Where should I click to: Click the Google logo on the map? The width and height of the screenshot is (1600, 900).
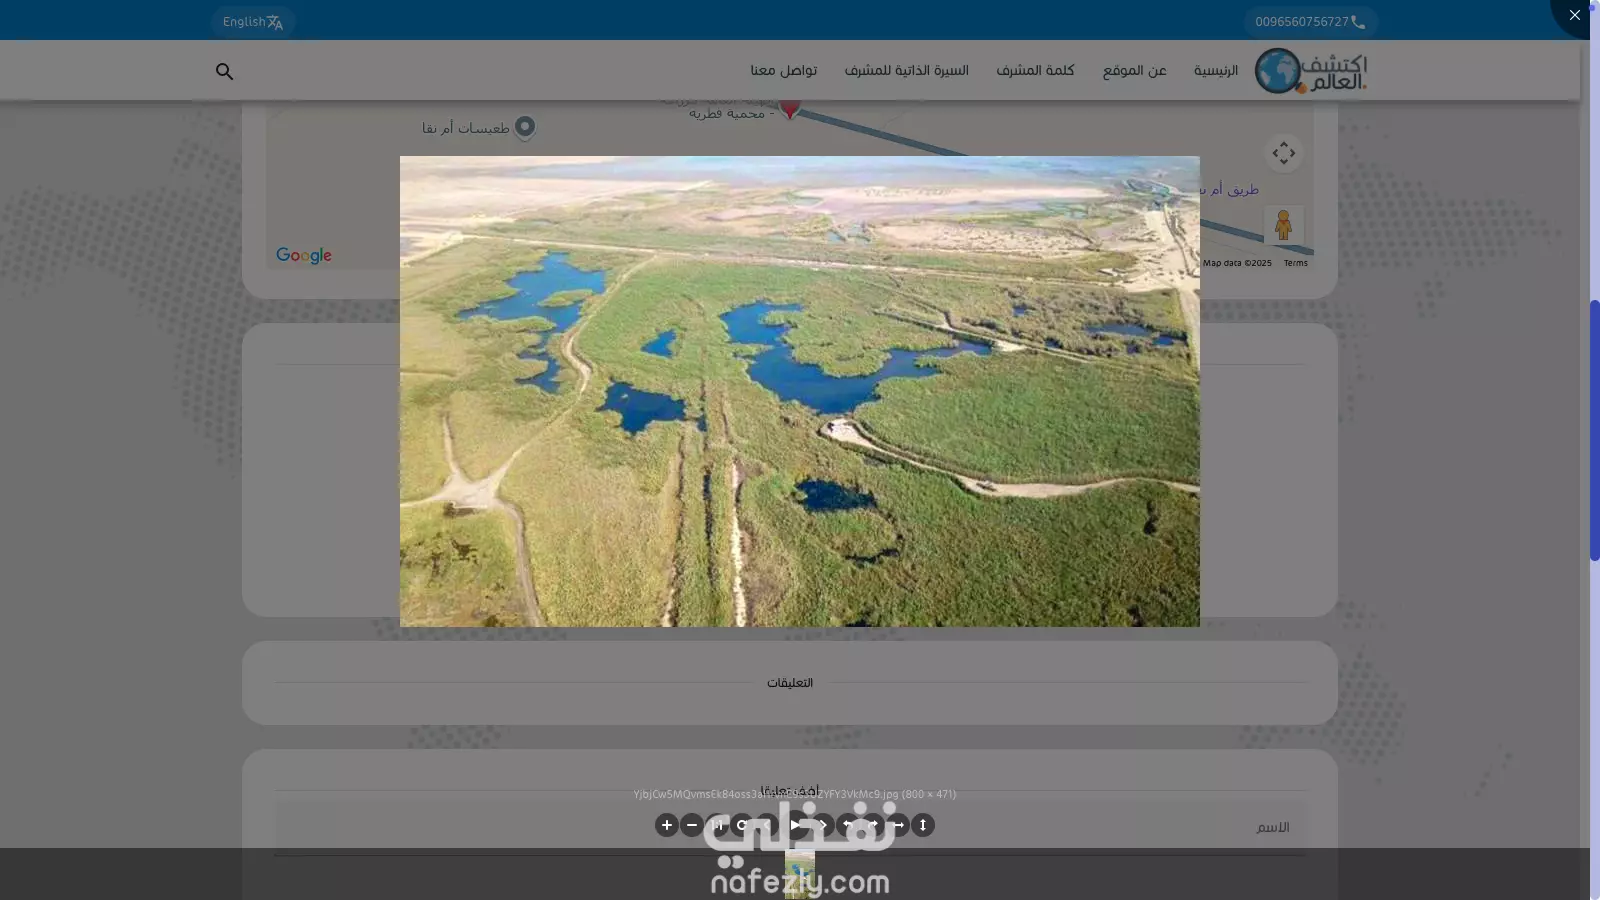(304, 255)
